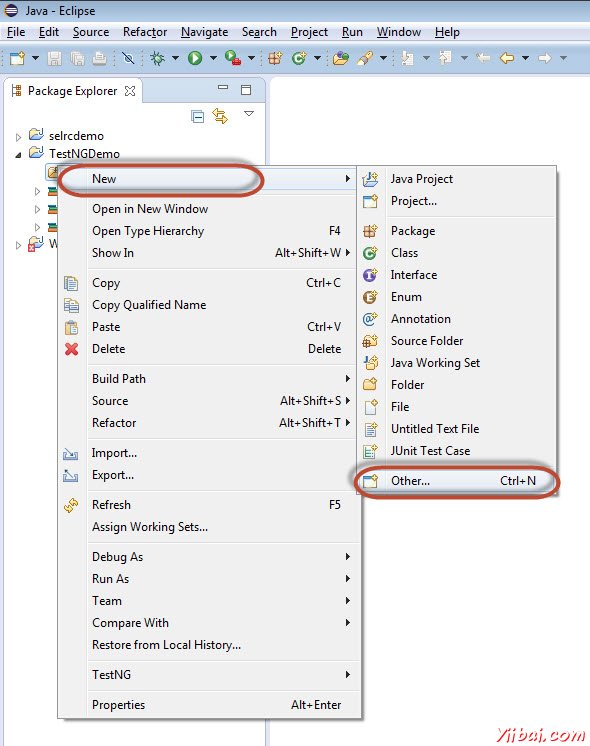Collapse the TestNGDemo project

(x=18, y=155)
